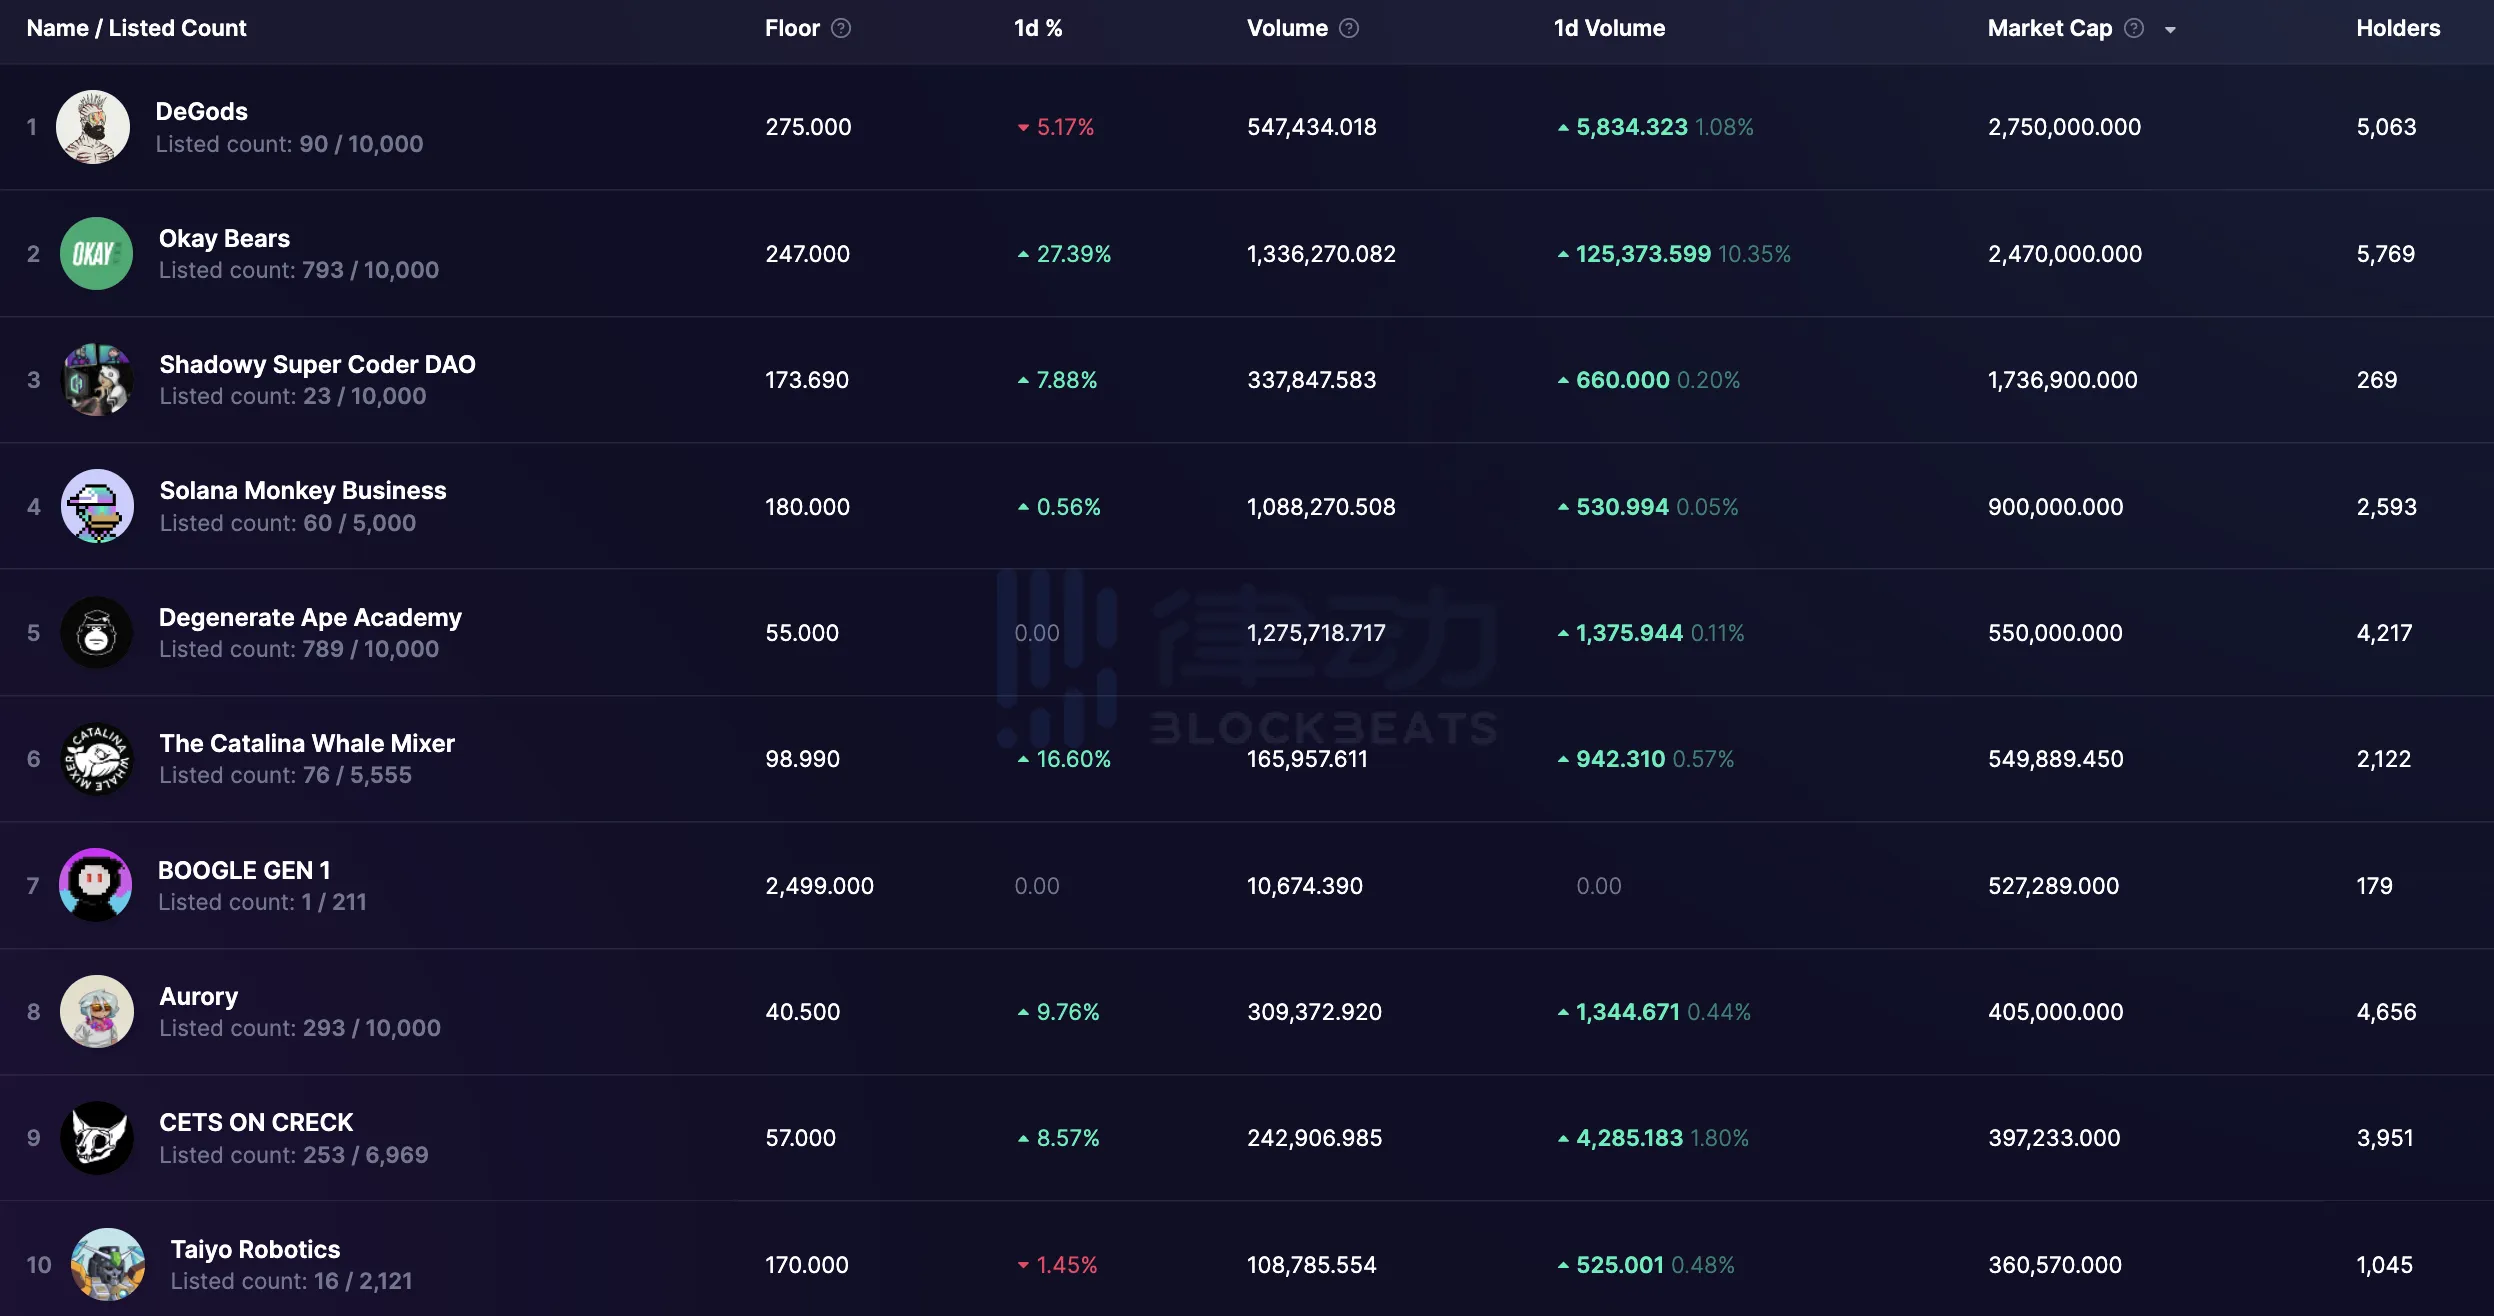Open the DeGods collection avatar

pyautogui.click(x=93, y=127)
